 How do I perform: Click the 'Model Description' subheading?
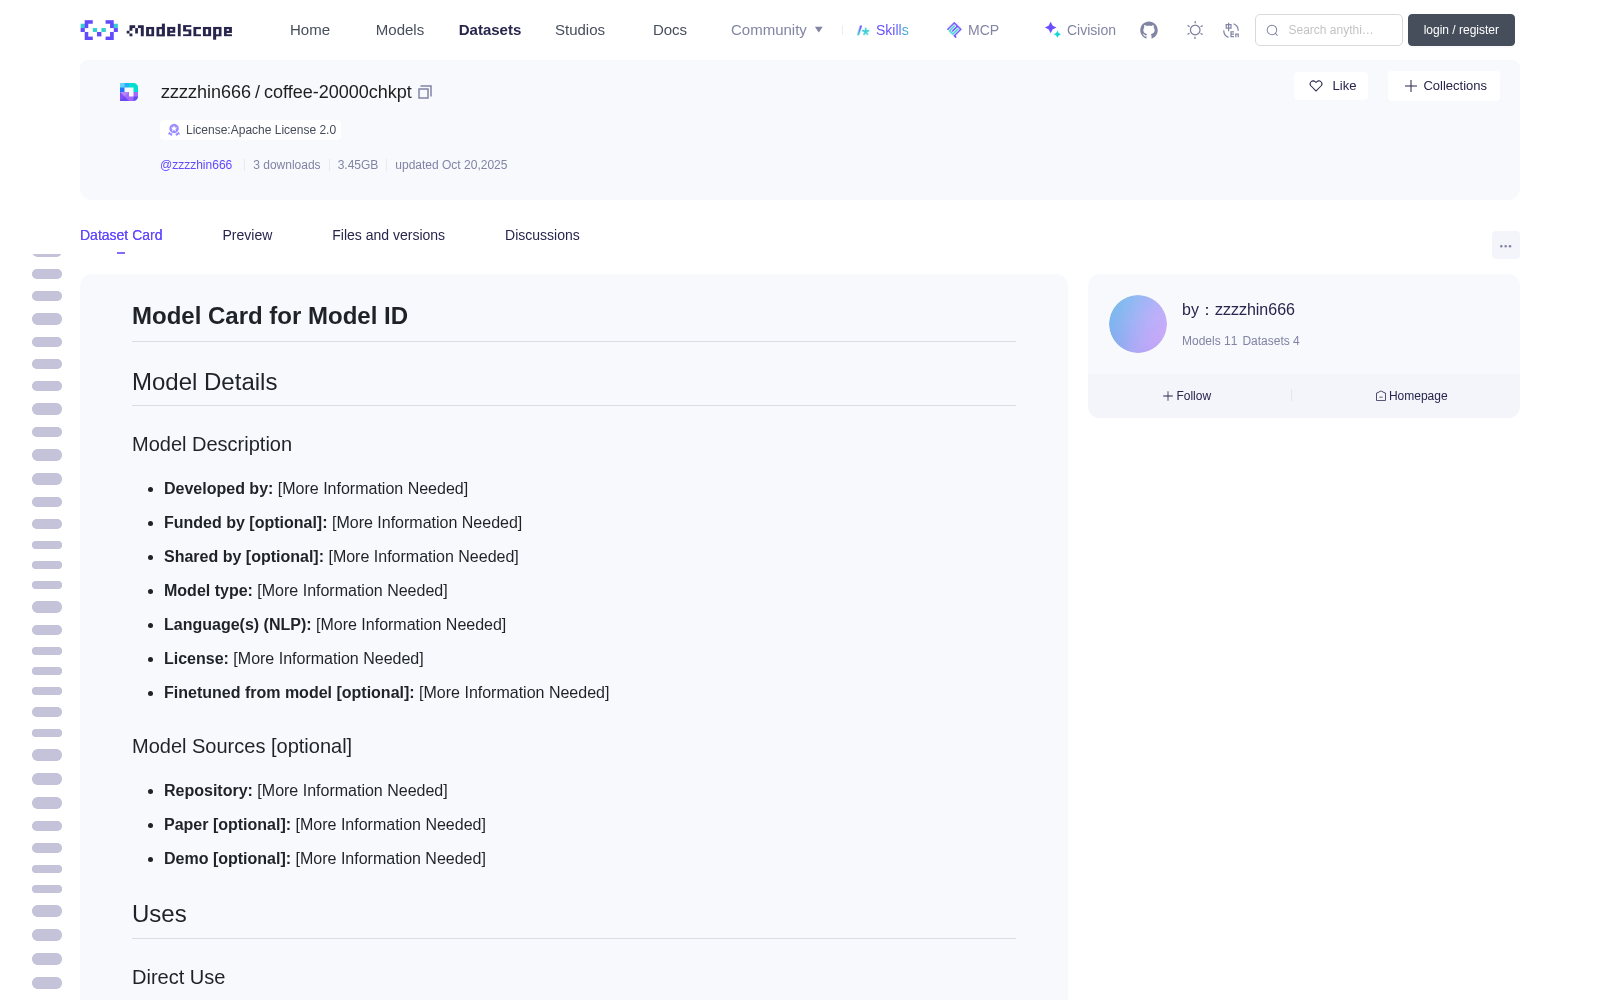tap(212, 444)
